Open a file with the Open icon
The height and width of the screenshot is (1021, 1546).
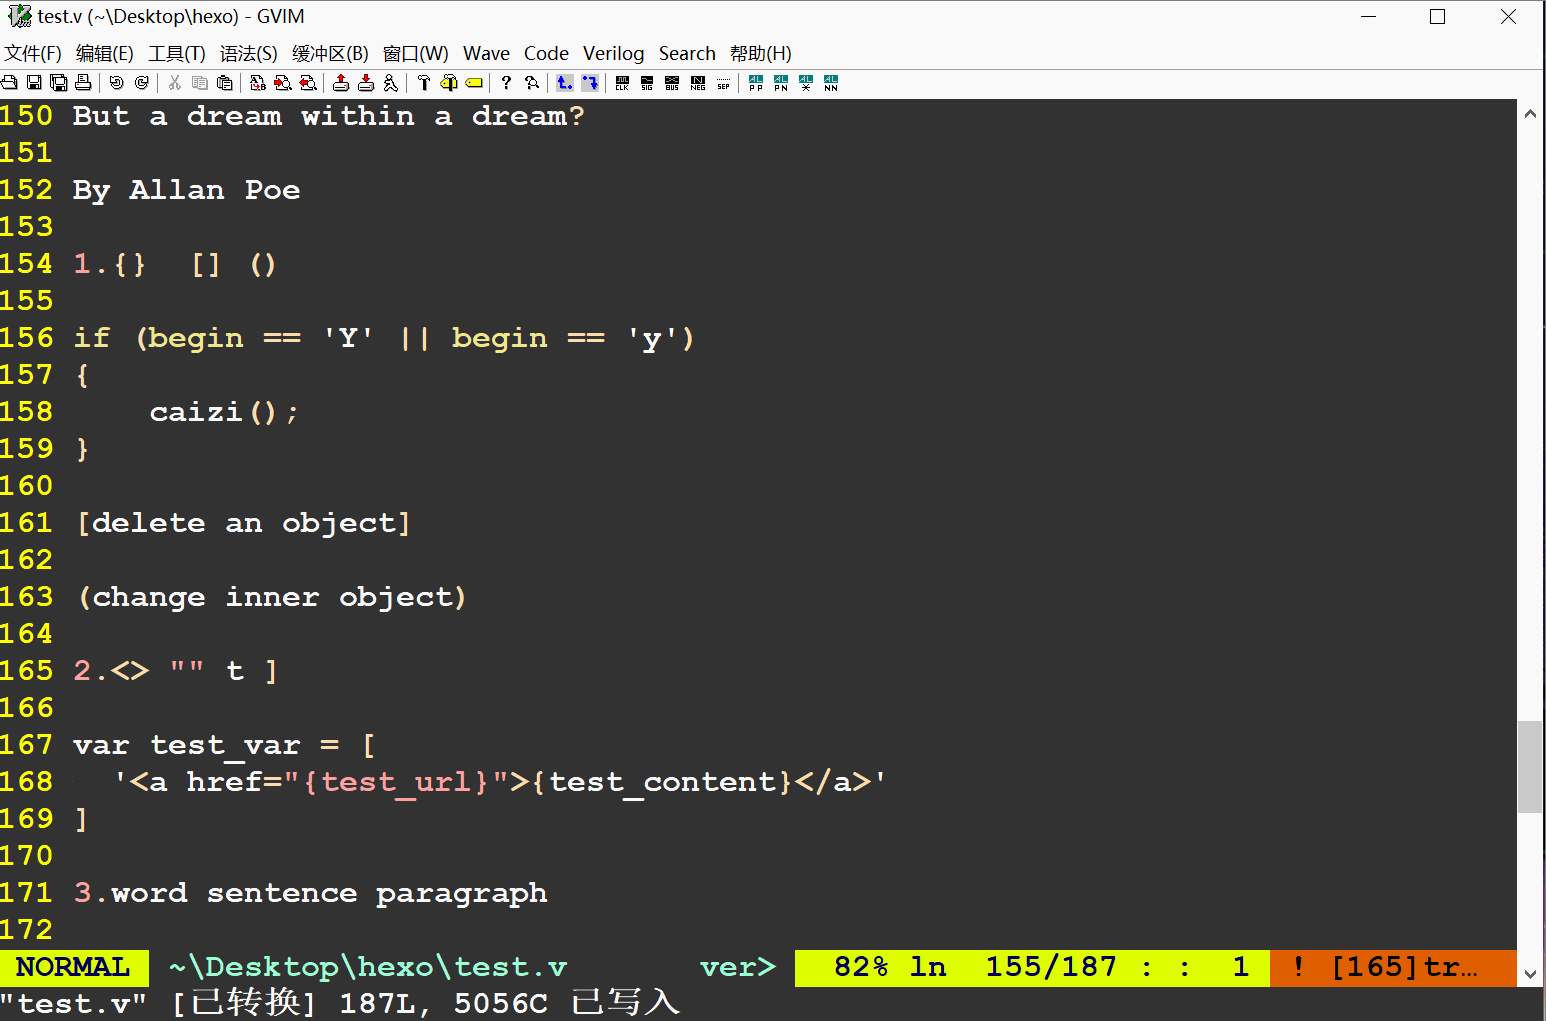(x=9, y=82)
